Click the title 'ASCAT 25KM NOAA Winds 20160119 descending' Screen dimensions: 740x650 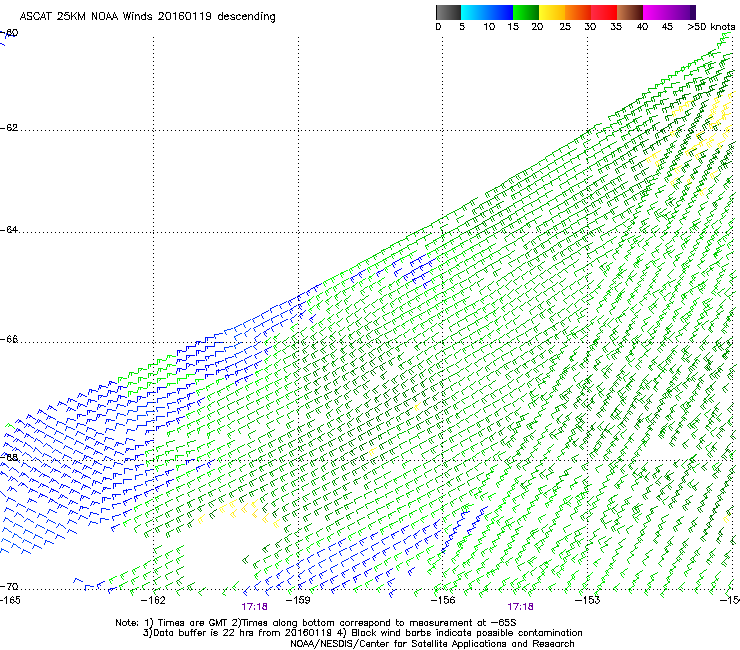coord(147,16)
